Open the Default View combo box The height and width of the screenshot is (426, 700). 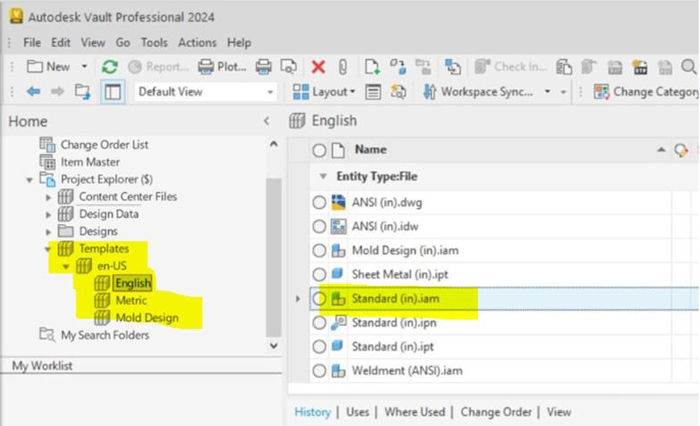[x=205, y=92]
